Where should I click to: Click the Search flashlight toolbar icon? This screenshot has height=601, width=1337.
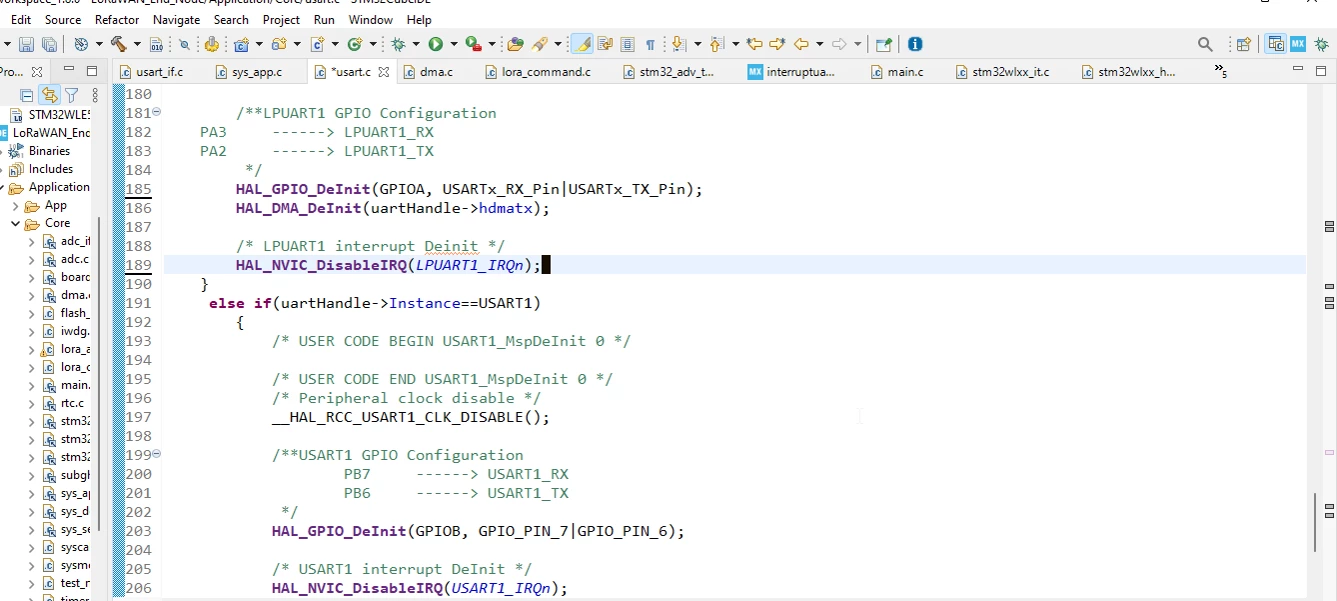tap(542, 44)
